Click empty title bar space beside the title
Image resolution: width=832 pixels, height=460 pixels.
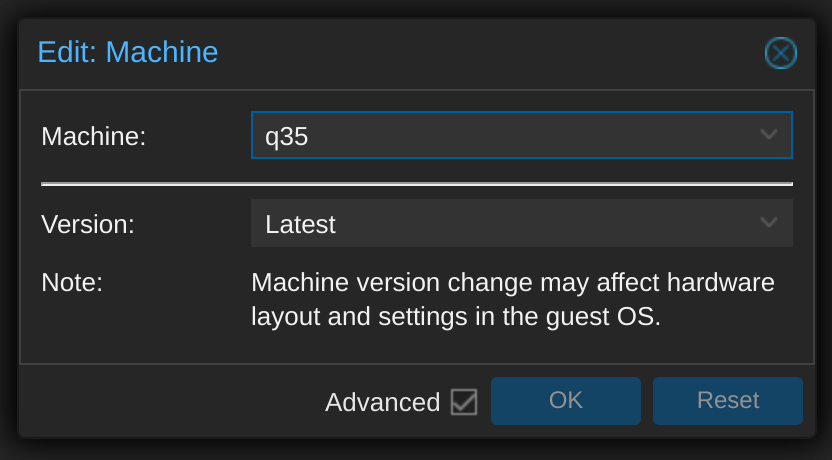480,52
